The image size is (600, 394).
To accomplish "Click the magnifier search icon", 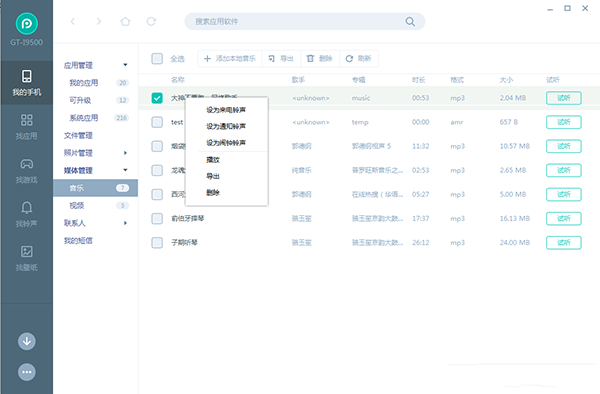I will 410,21.
